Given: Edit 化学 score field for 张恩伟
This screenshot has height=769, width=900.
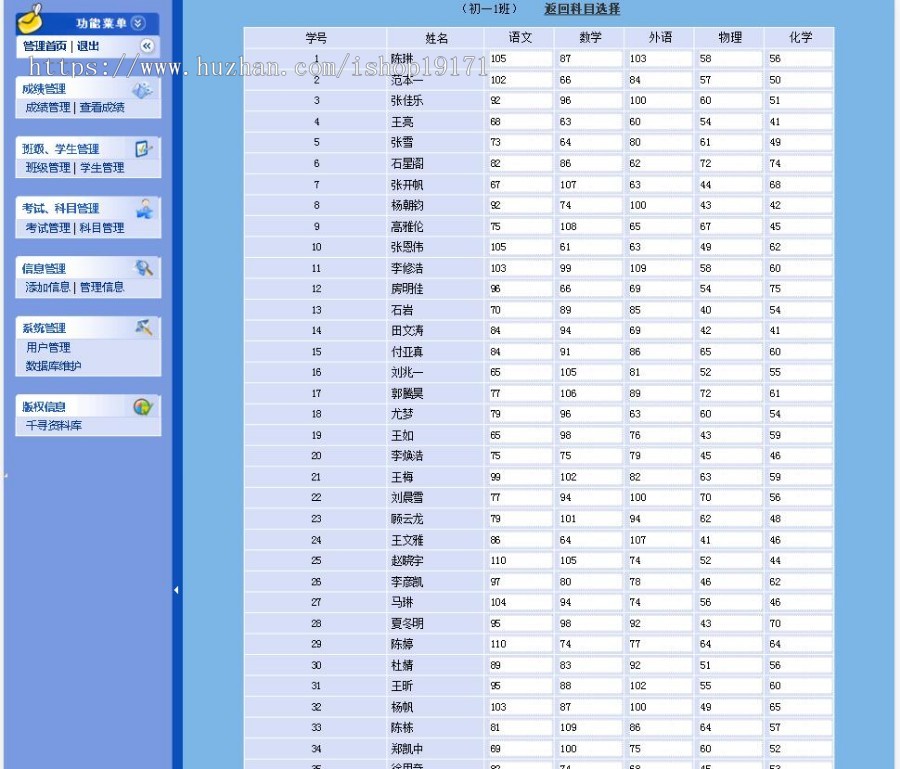Looking at the screenshot, I should coord(800,247).
